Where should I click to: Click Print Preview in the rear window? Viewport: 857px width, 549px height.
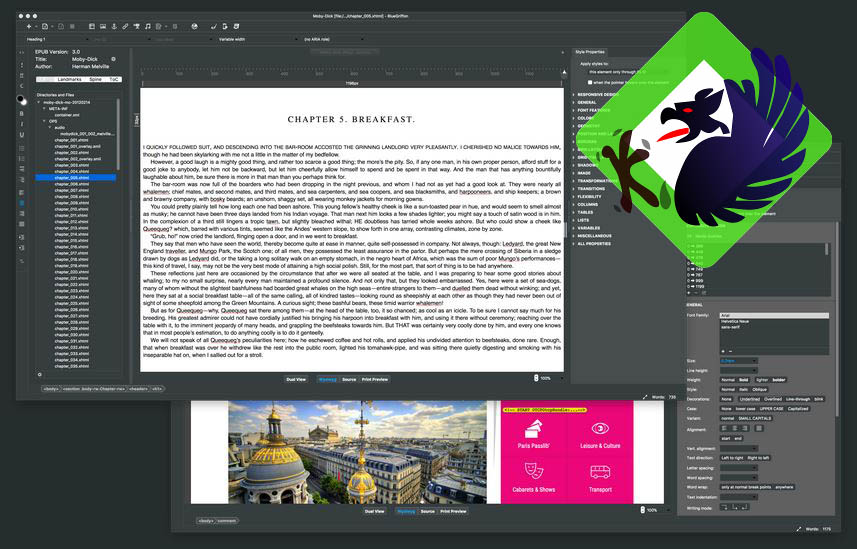coord(454,511)
